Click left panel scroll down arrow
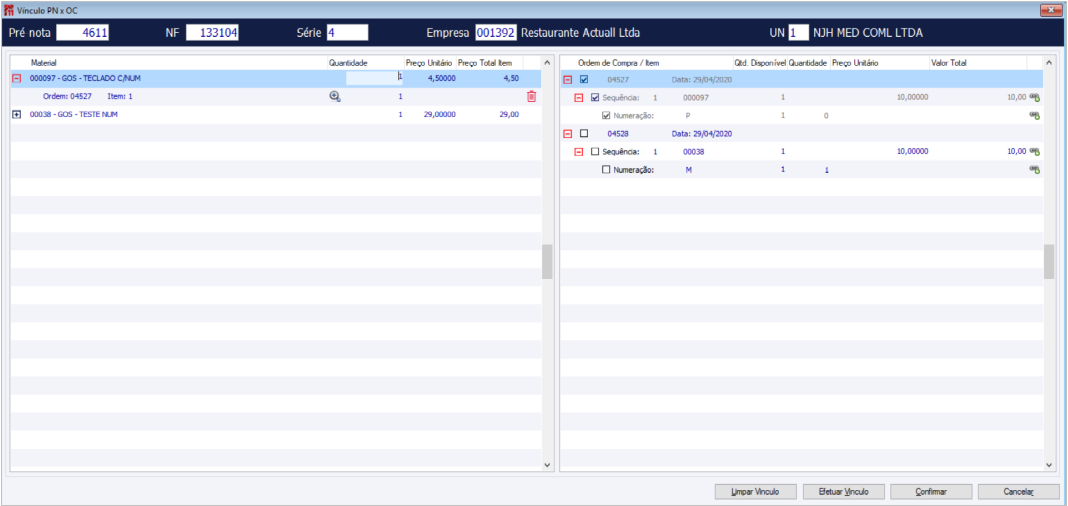 (547, 464)
